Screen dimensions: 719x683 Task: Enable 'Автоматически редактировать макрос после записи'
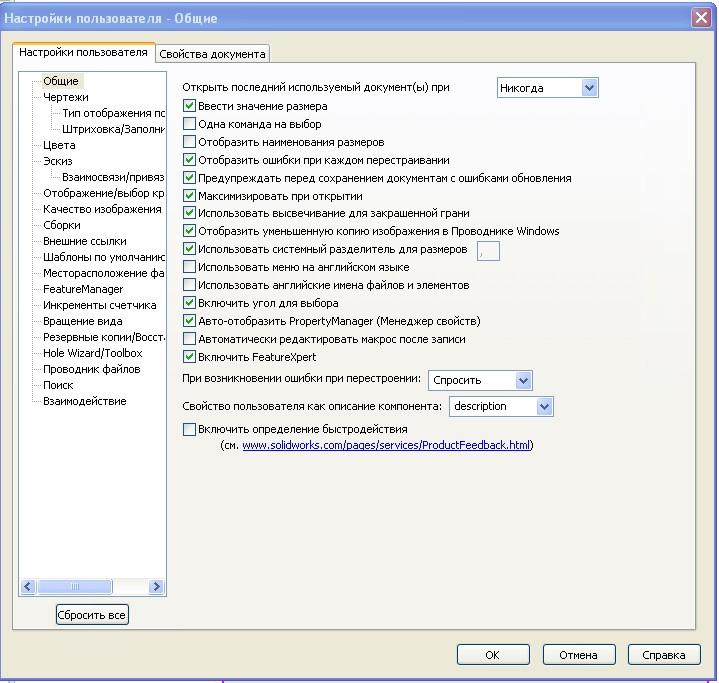tap(189, 339)
